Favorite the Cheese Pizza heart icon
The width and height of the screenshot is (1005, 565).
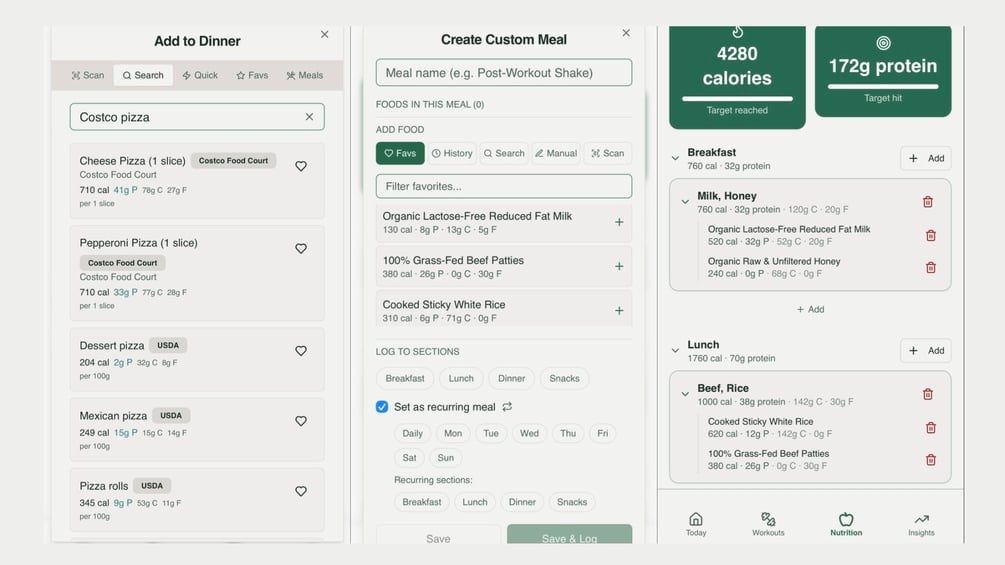tap(301, 166)
